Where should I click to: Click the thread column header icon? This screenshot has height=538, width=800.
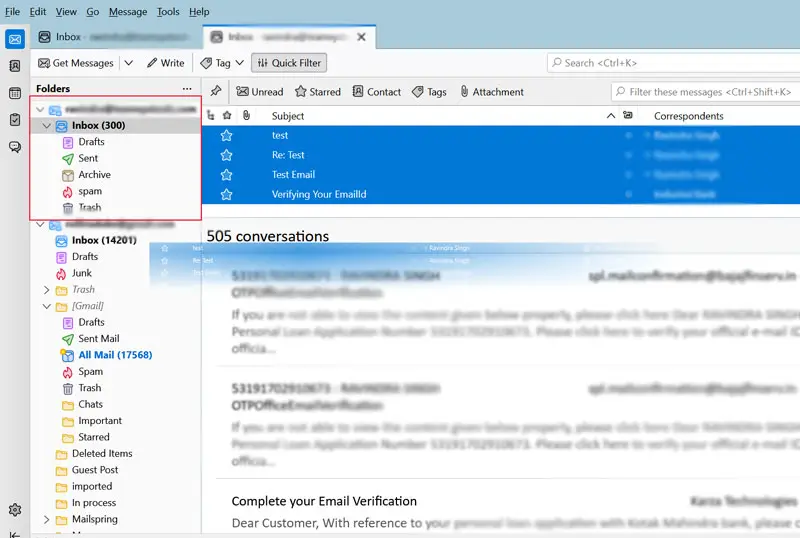pos(211,116)
